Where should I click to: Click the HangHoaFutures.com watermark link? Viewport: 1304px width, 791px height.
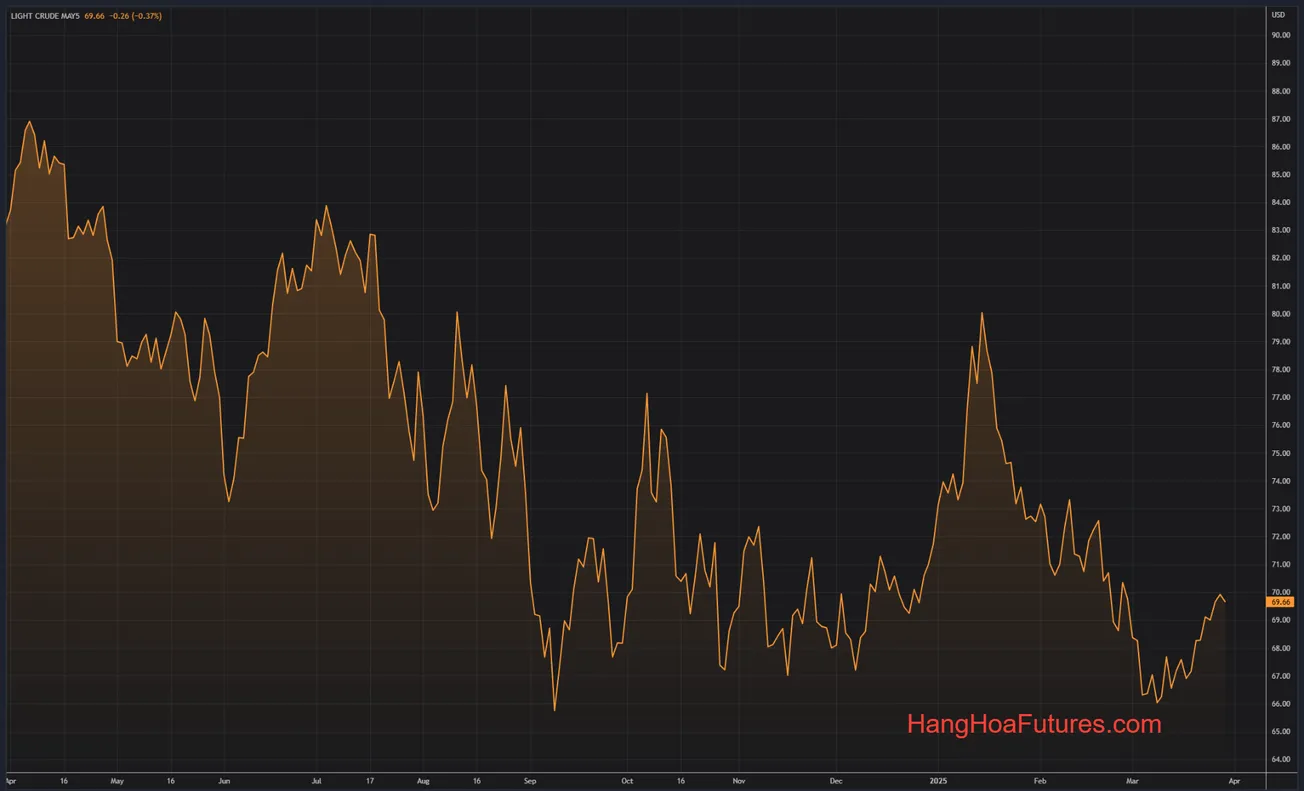(x=1034, y=724)
